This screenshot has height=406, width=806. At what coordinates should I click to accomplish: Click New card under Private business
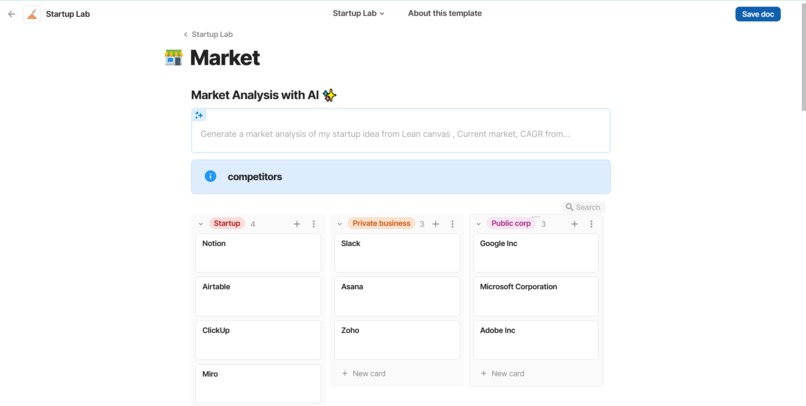pos(364,374)
